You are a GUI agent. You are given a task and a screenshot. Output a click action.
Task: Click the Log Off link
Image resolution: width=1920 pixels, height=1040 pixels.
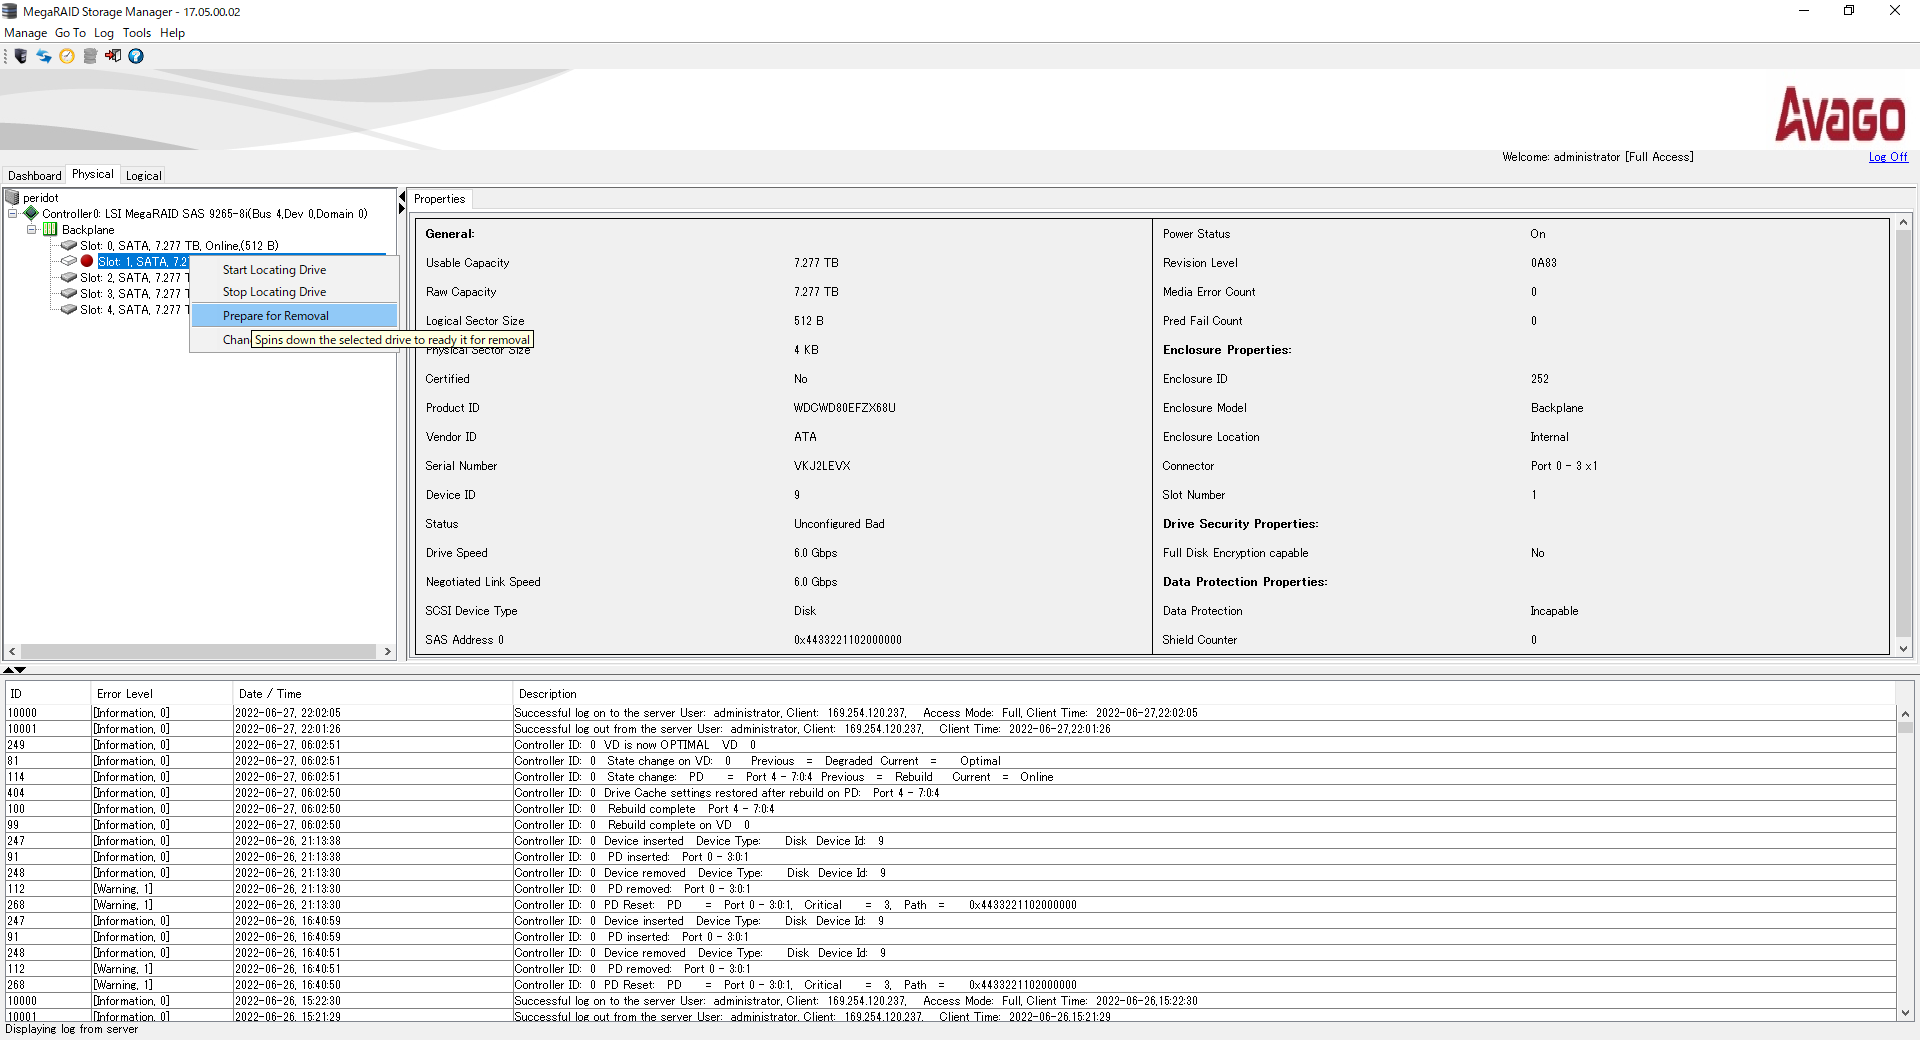pyautogui.click(x=1888, y=157)
